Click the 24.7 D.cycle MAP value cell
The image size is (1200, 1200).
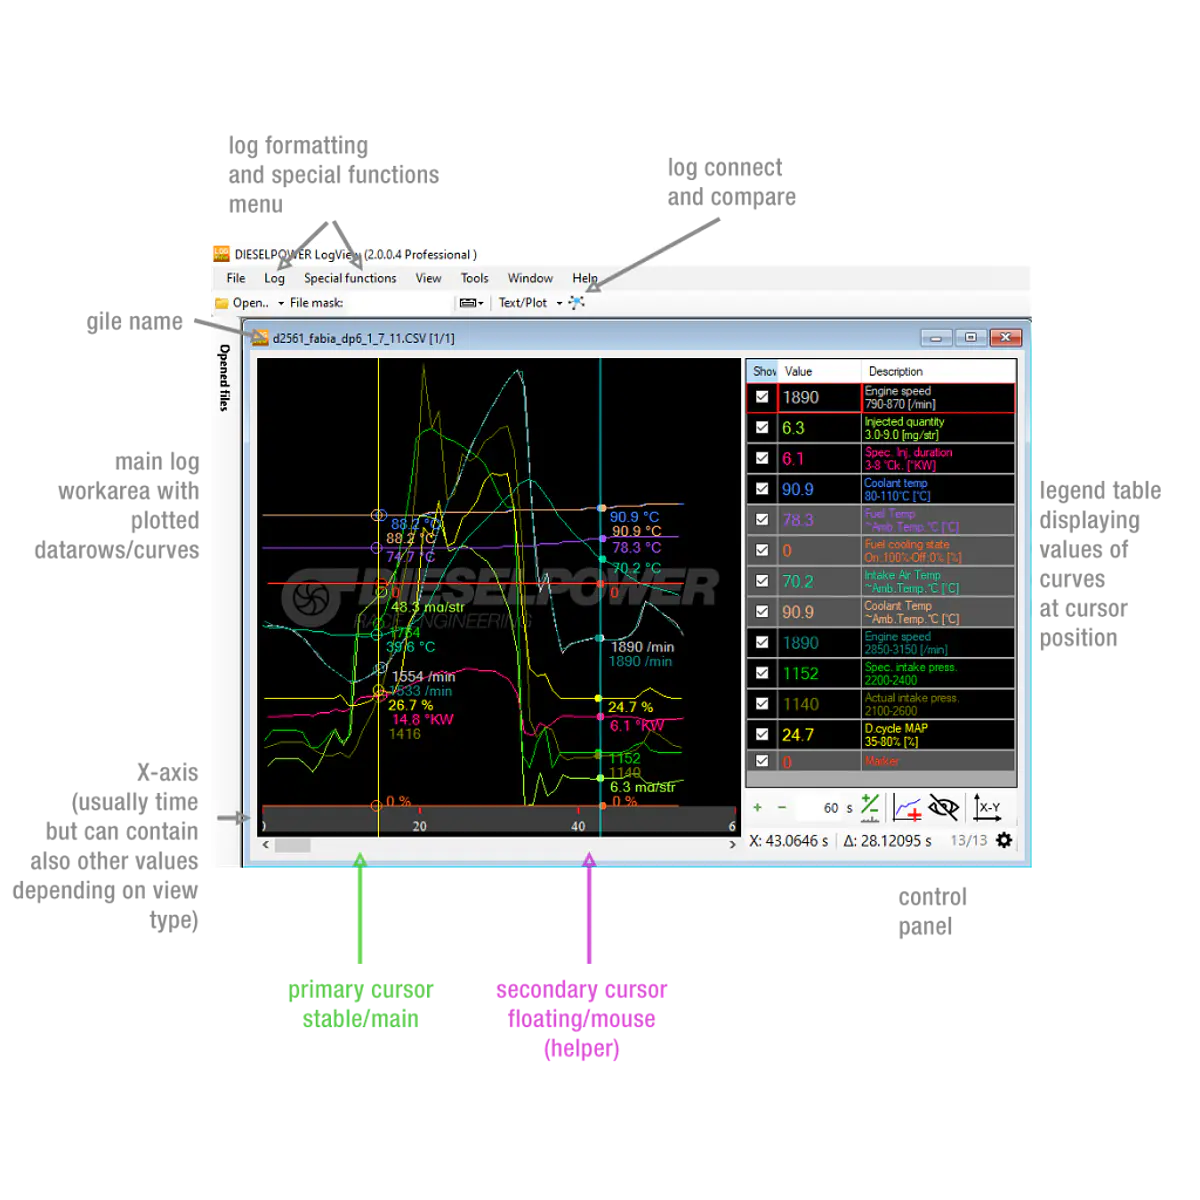[819, 734]
